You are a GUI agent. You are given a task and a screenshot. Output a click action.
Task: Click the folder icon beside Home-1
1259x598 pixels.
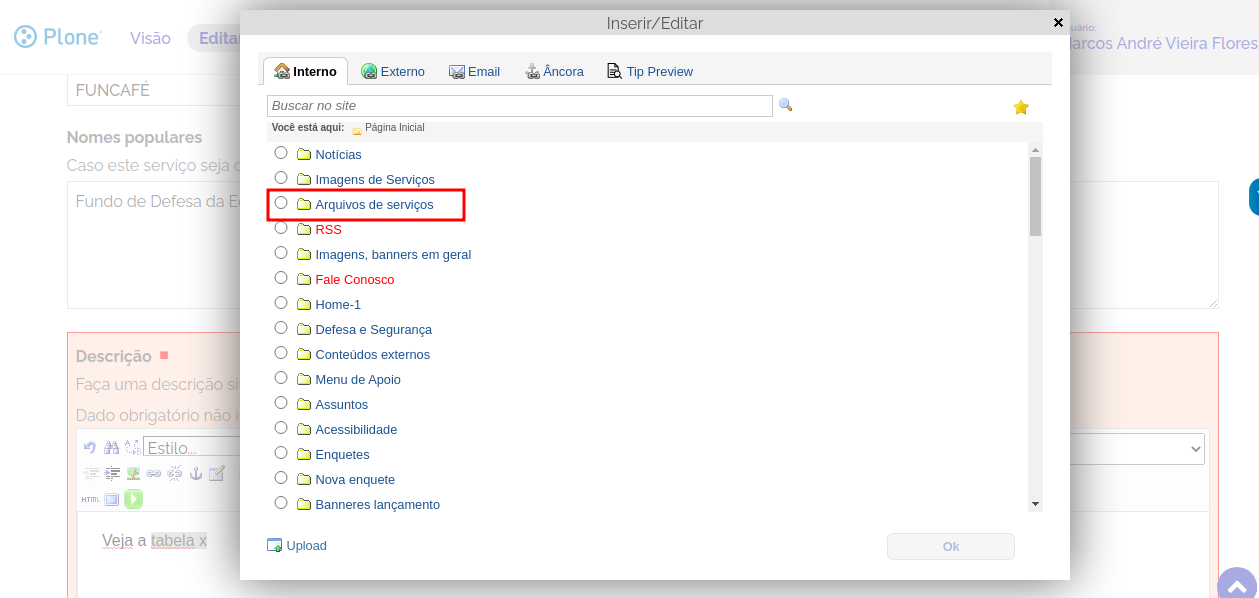tap(304, 304)
